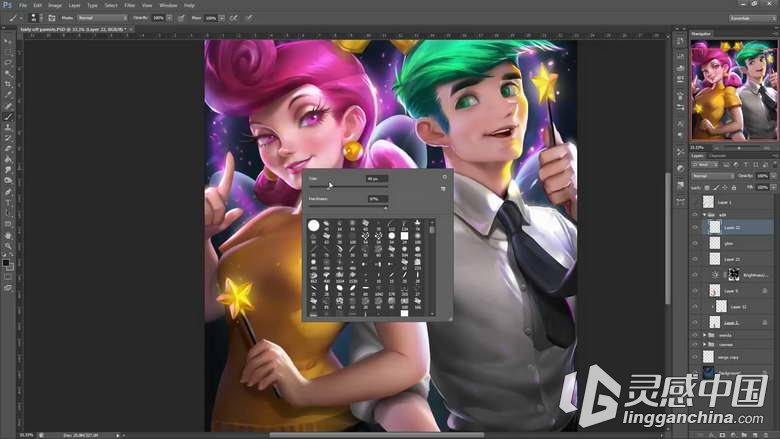Open options bar Opacity slider arrow

[169, 18]
